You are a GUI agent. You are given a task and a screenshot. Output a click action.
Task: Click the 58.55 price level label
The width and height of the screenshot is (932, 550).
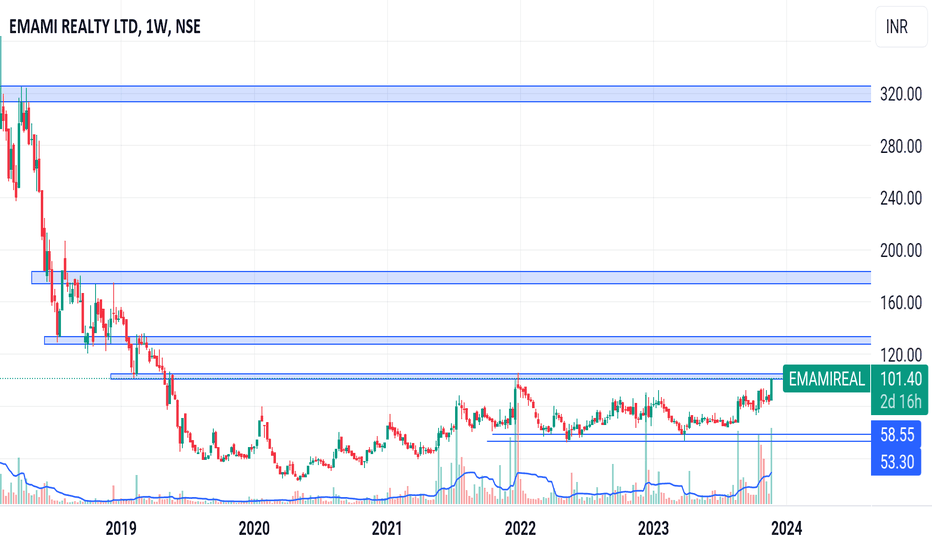[x=896, y=435]
